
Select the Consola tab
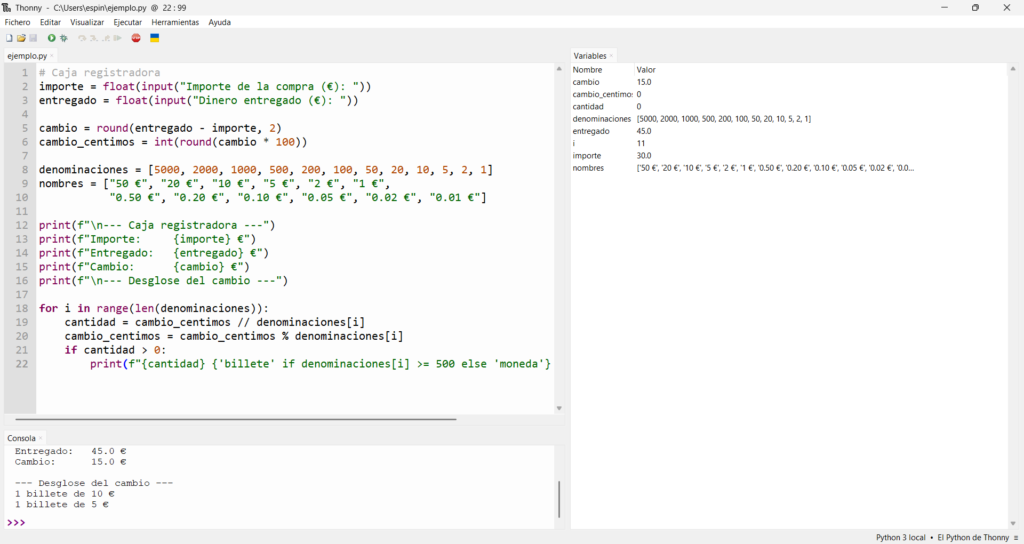[x=21, y=438]
